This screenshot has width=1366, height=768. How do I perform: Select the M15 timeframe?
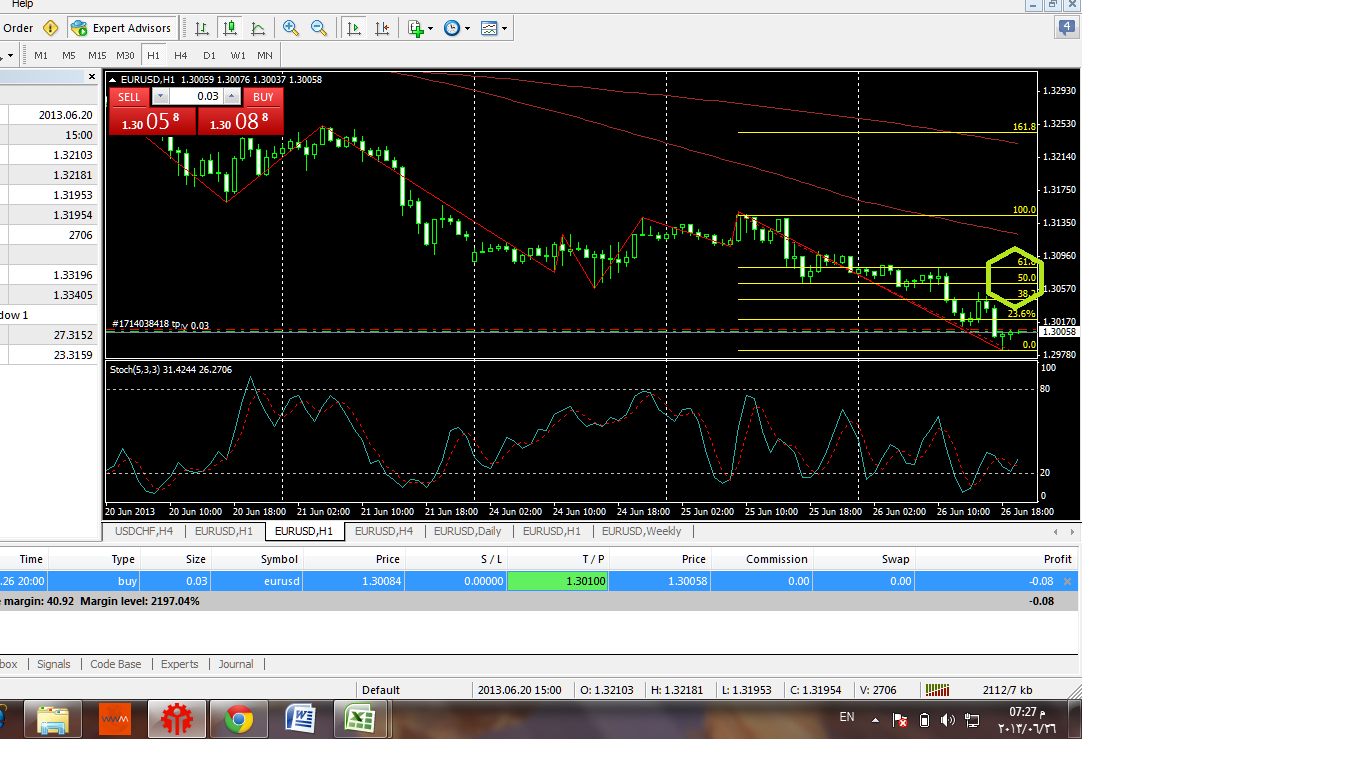[x=97, y=55]
